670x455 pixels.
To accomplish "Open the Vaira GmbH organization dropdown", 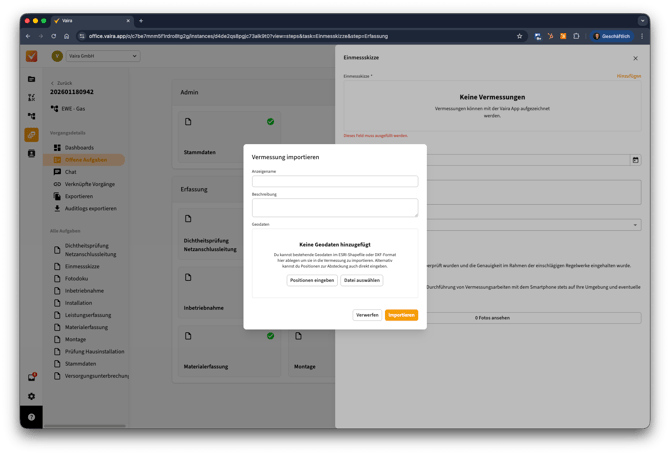I will coord(94,56).
